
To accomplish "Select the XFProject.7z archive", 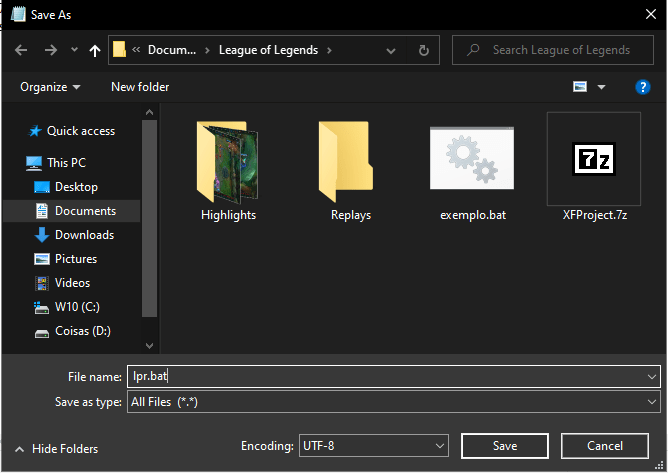I will click(594, 167).
